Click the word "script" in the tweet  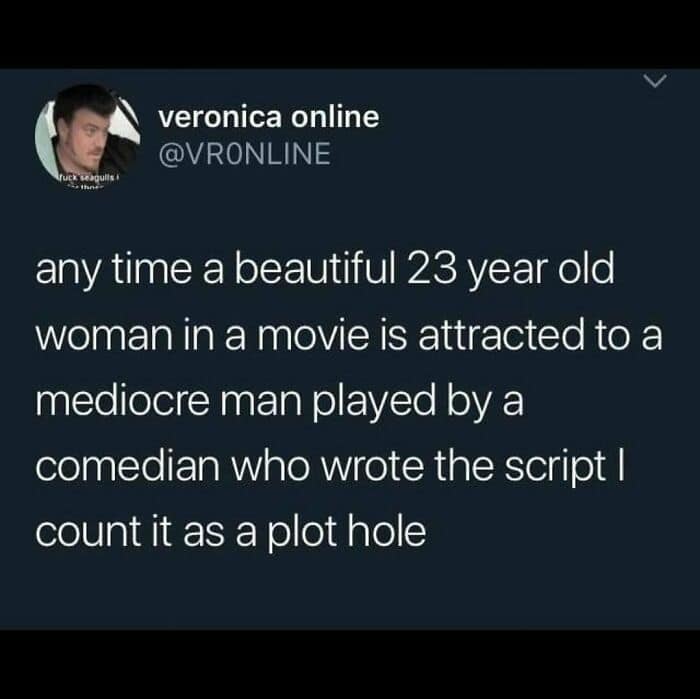pos(555,469)
